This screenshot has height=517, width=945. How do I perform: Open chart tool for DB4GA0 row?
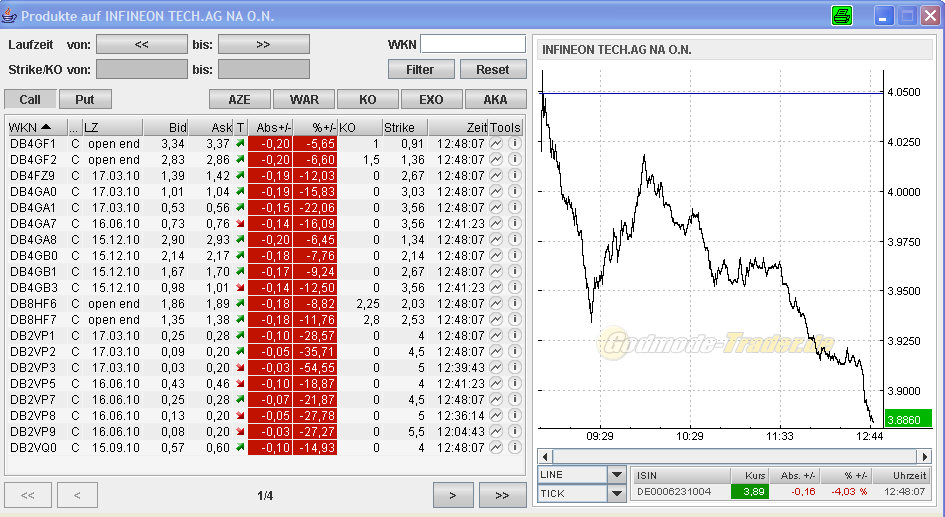[496, 192]
